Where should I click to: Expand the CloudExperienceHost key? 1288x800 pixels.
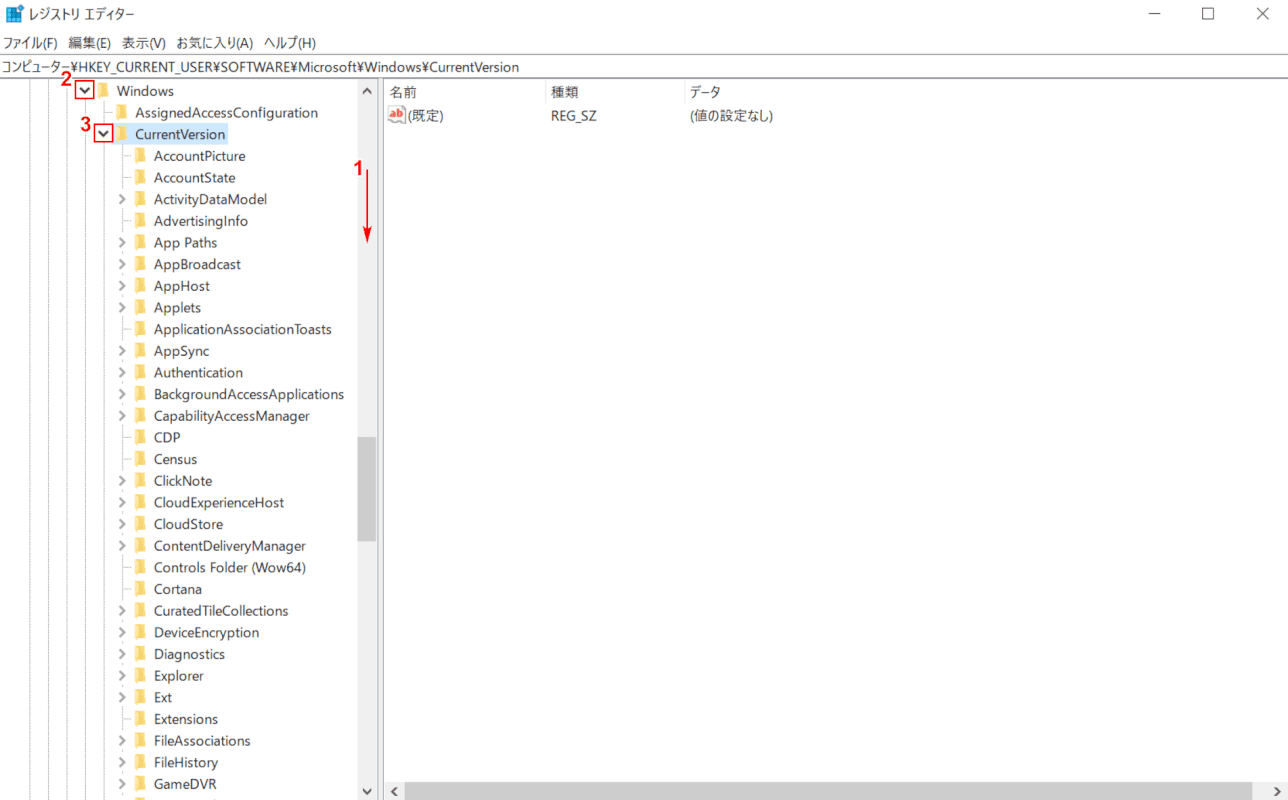click(x=122, y=503)
